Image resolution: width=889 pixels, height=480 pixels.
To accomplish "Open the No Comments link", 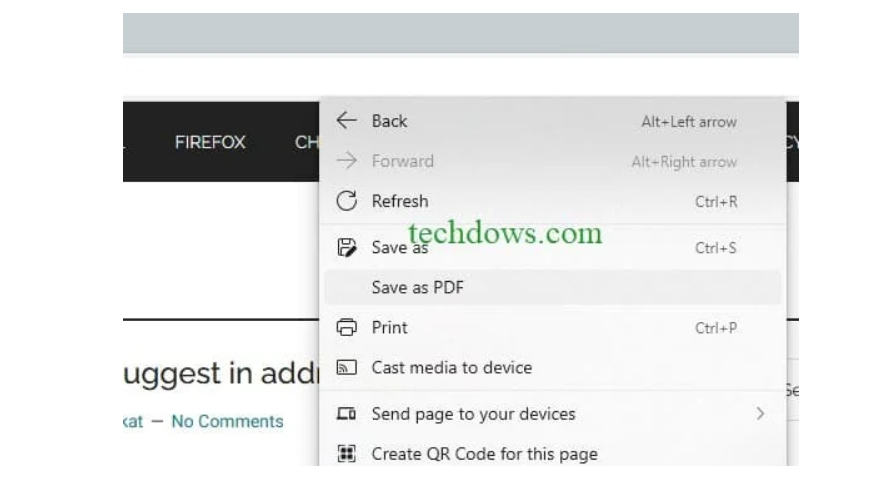I will click(227, 421).
